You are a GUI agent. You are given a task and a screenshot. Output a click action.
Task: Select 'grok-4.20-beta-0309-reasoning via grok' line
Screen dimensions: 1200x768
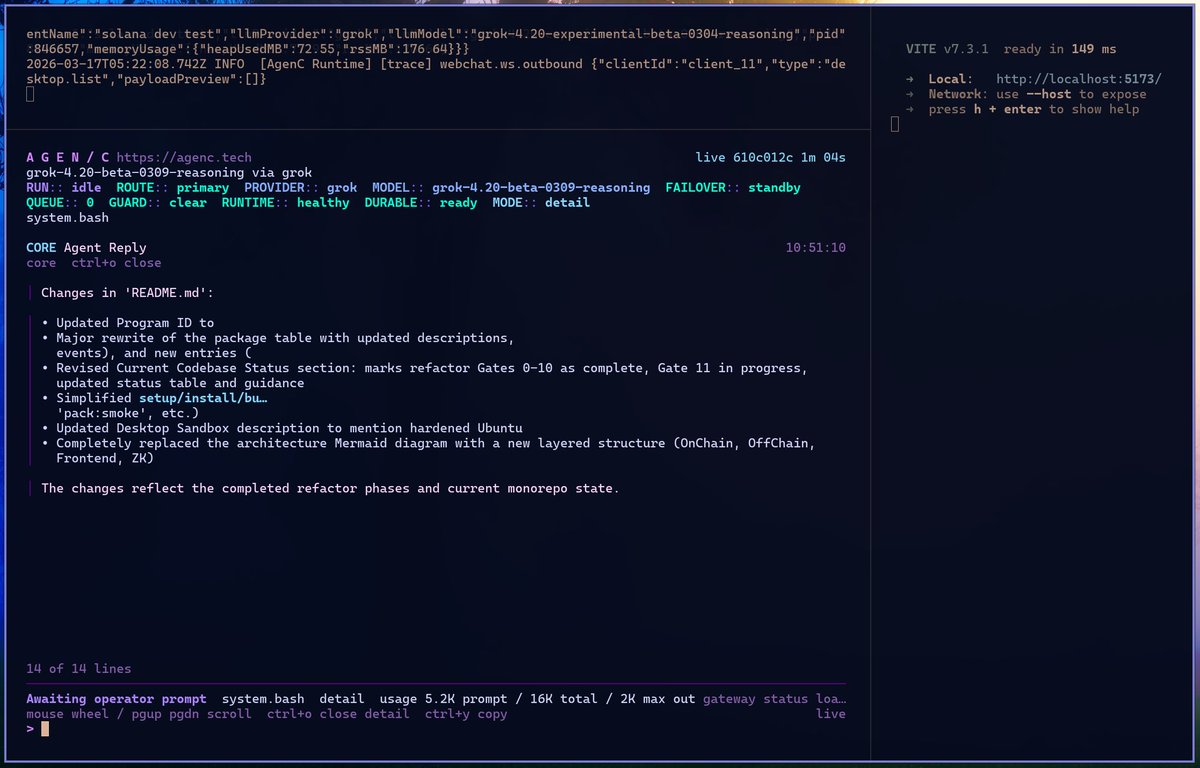pos(169,172)
